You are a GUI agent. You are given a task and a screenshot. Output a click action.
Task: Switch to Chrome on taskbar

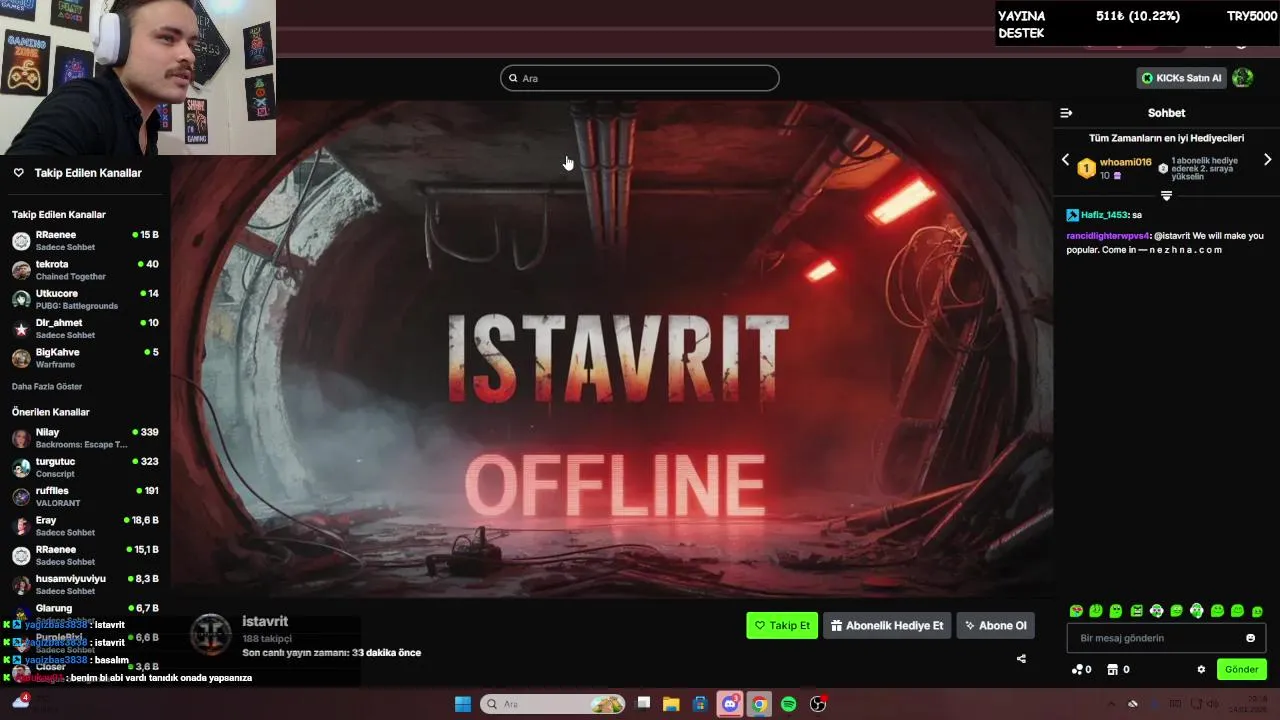759,704
